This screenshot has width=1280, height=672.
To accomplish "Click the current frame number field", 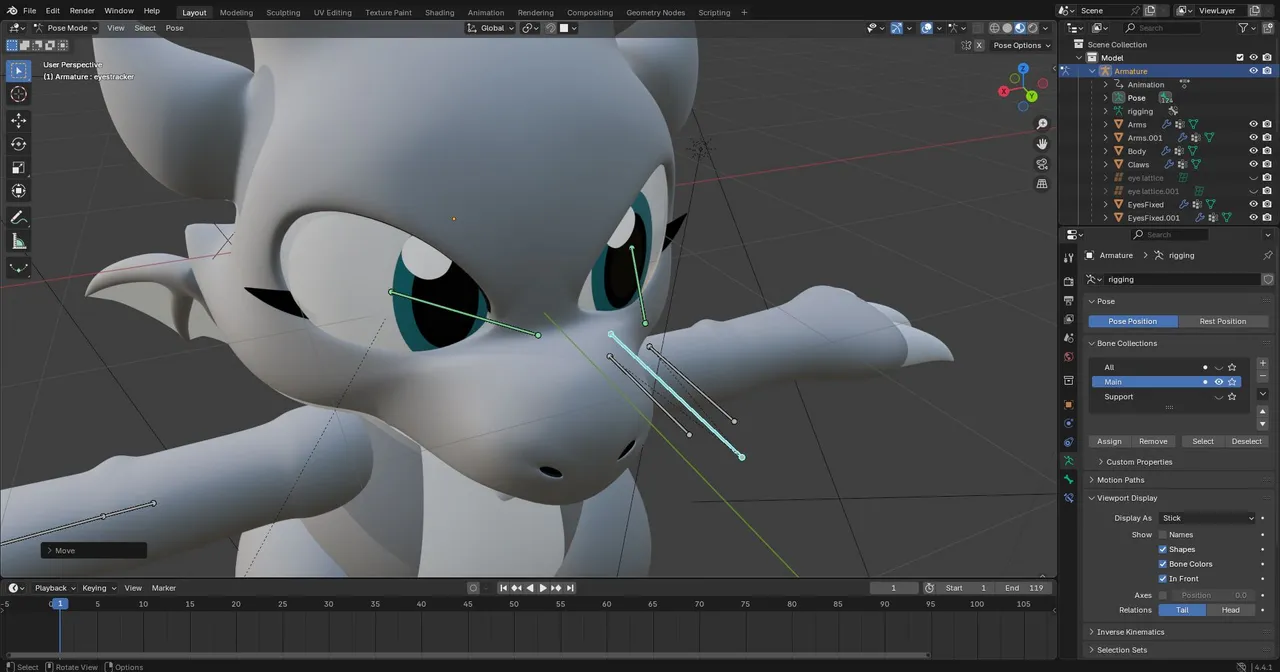I will tap(893, 588).
